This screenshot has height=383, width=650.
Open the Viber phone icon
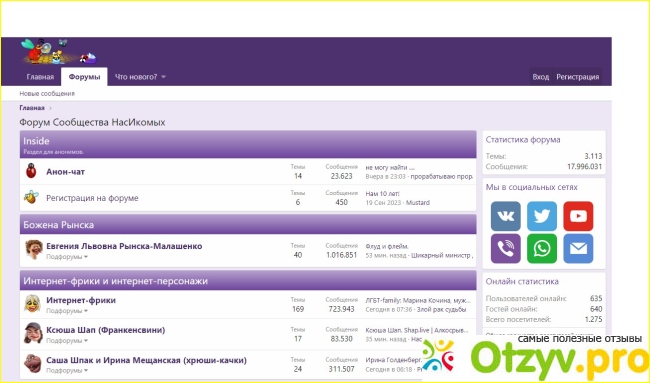[x=505, y=249]
